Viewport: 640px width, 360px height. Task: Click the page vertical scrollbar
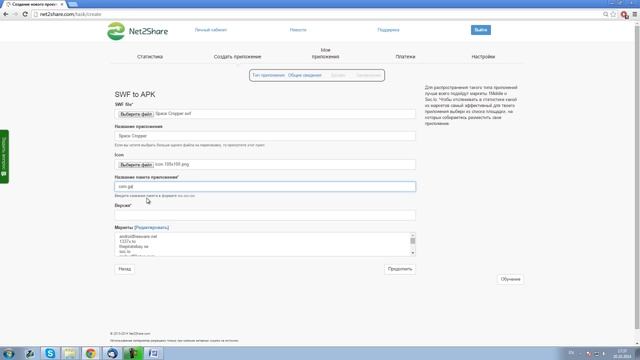click(x=637, y=176)
